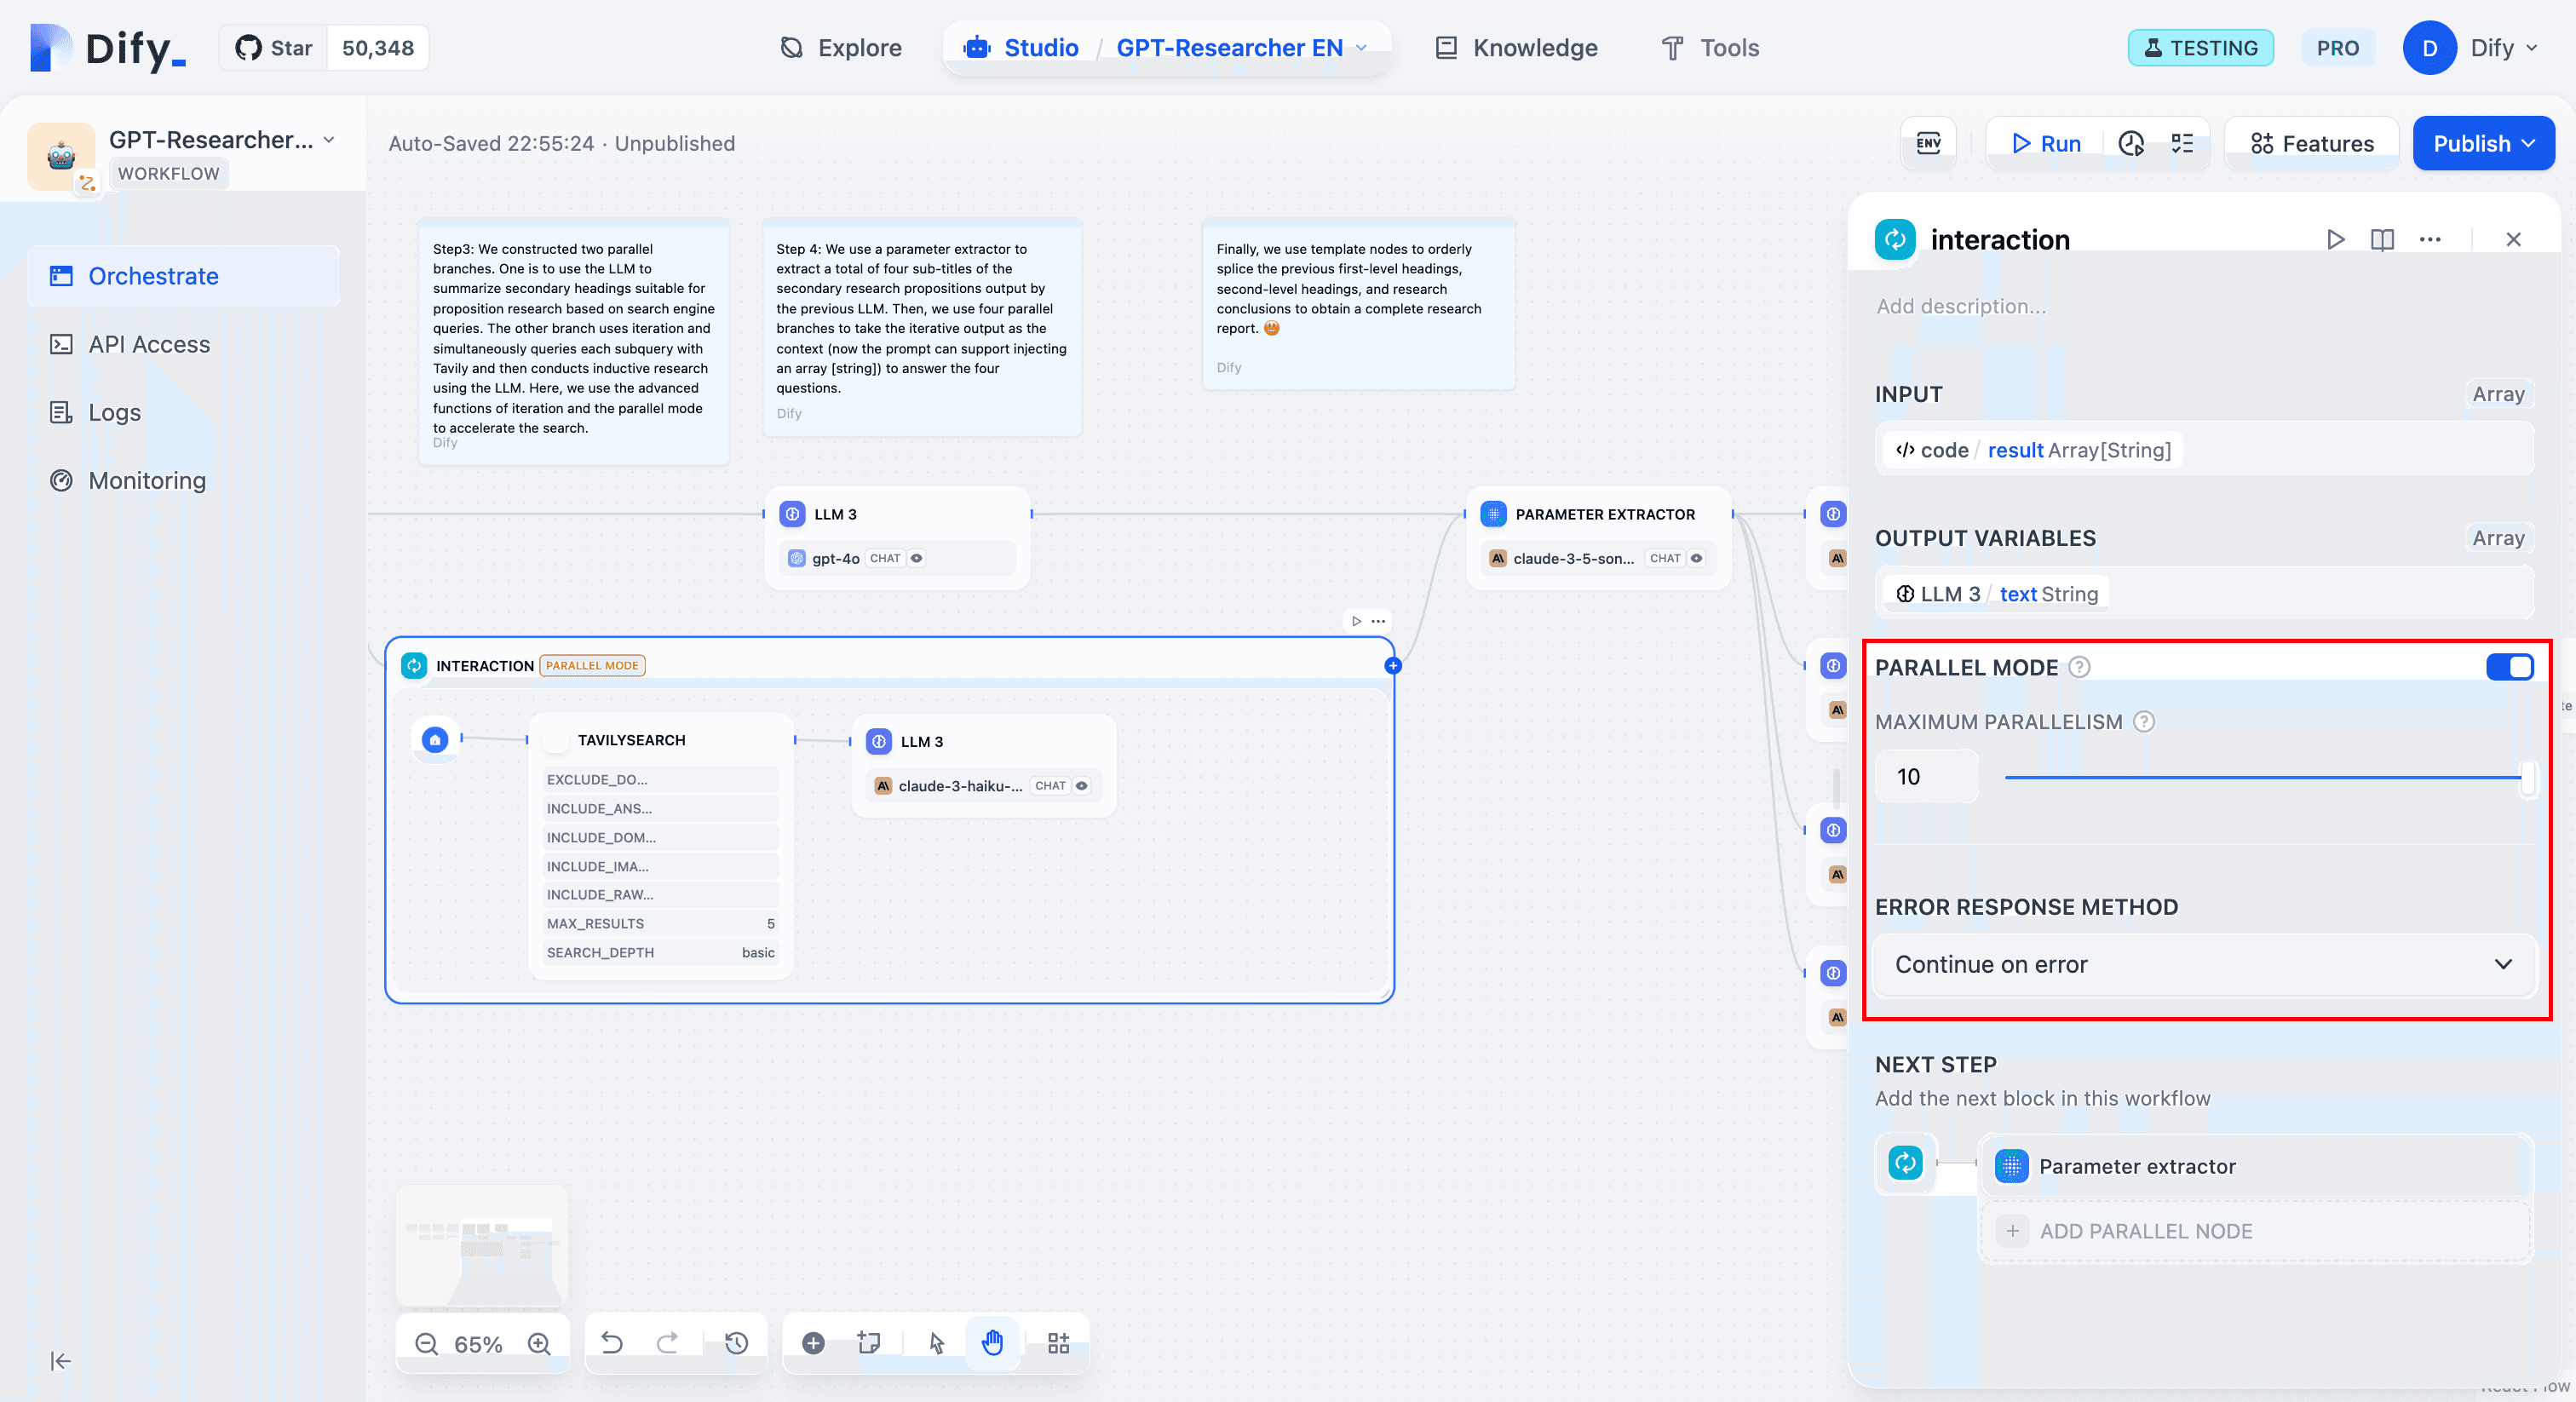Click the add note icon in toolbar
The width and height of the screenshot is (2576, 1402).
pos(868,1343)
